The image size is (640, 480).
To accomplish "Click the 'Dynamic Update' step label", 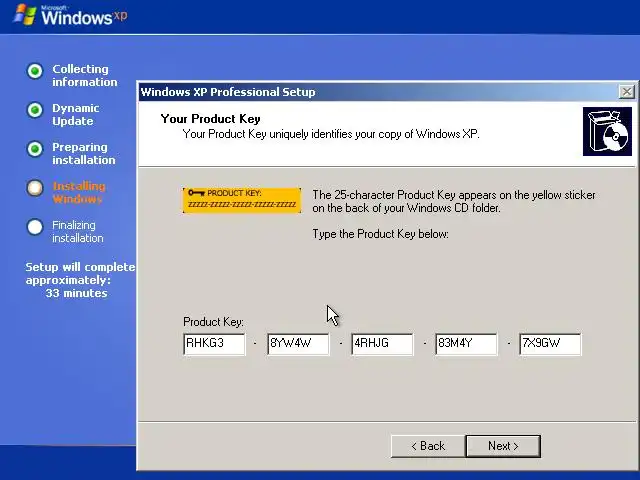I will click(x=76, y=115).
